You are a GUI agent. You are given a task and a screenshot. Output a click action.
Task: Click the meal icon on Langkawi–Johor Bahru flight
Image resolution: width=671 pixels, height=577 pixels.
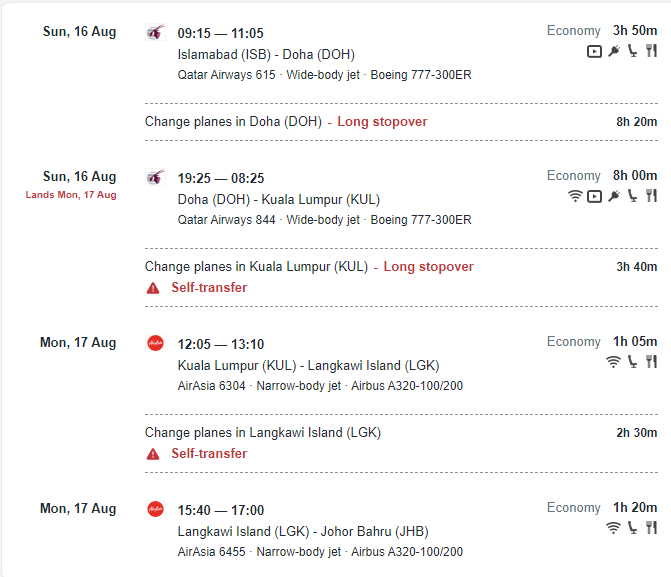coord(651,528)
